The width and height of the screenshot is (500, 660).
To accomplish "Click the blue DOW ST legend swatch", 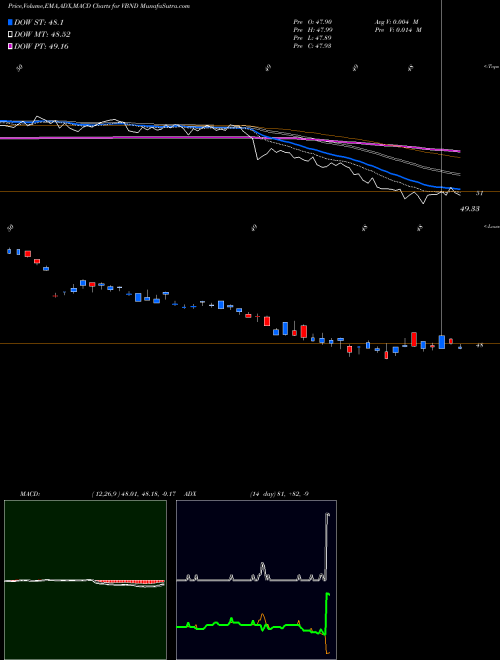I will click(x=10, y=22).
